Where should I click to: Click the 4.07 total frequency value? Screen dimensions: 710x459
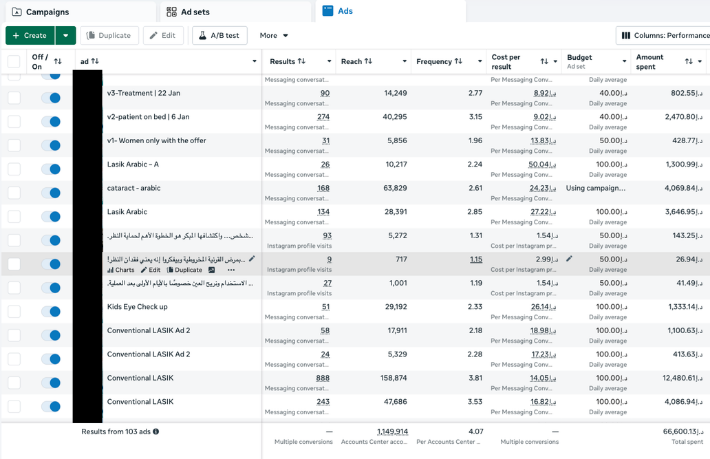tap(476, 432)
